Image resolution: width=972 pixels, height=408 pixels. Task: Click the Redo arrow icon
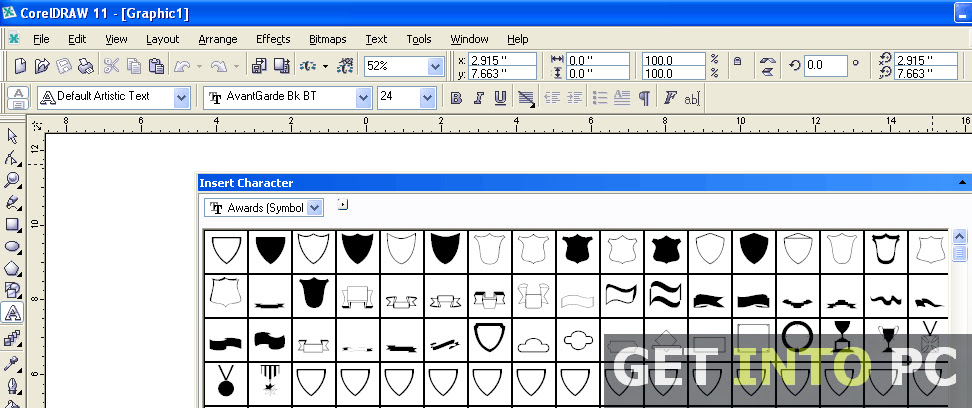click(219, 66)
